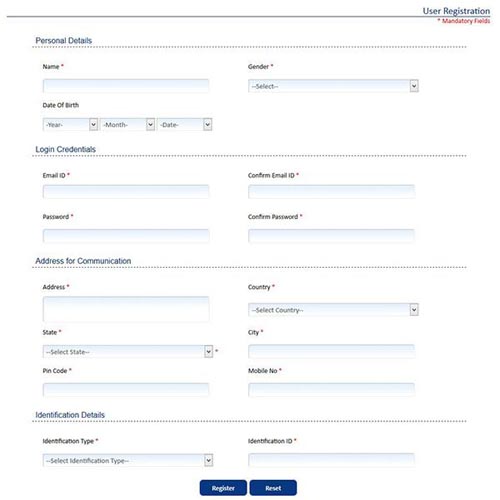The height and width of the screenshot is (500, 500).
Task: Focus the Name input field
Action: 126,86
